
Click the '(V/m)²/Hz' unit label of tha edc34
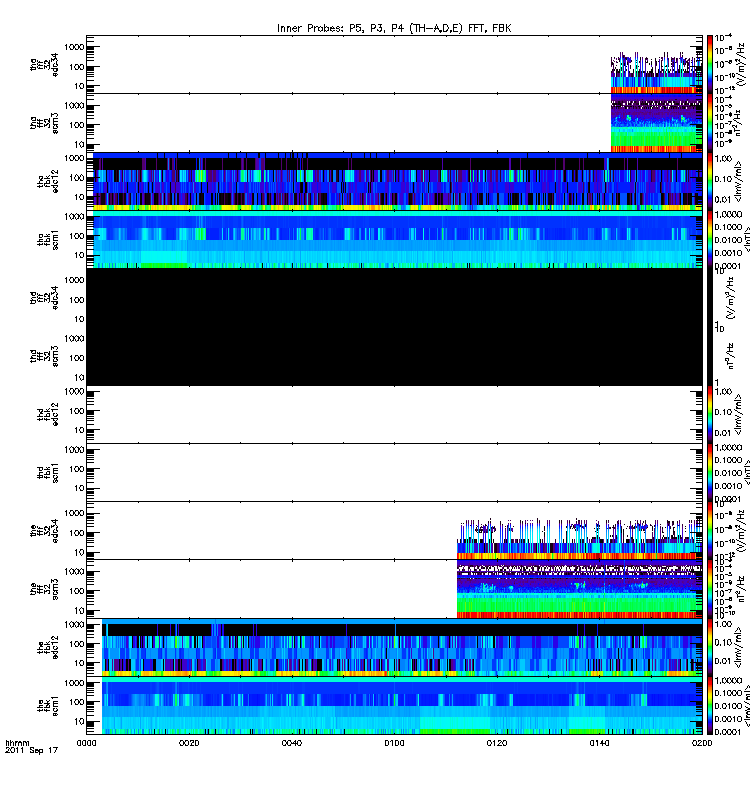coord(742,64)
